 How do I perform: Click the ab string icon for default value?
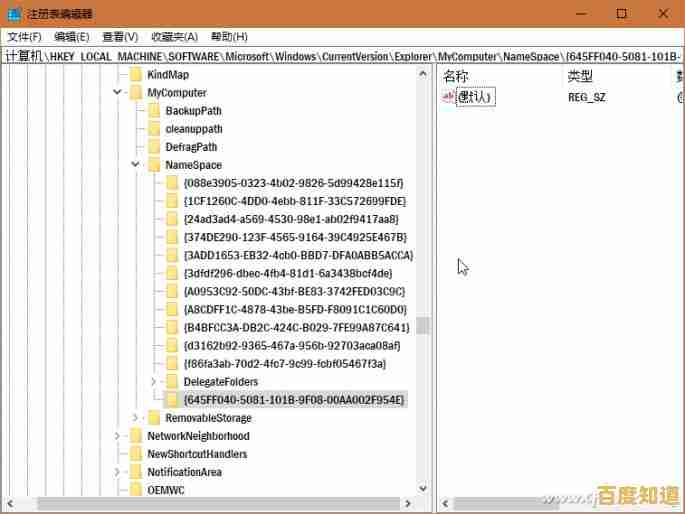(x=448, y=97)
